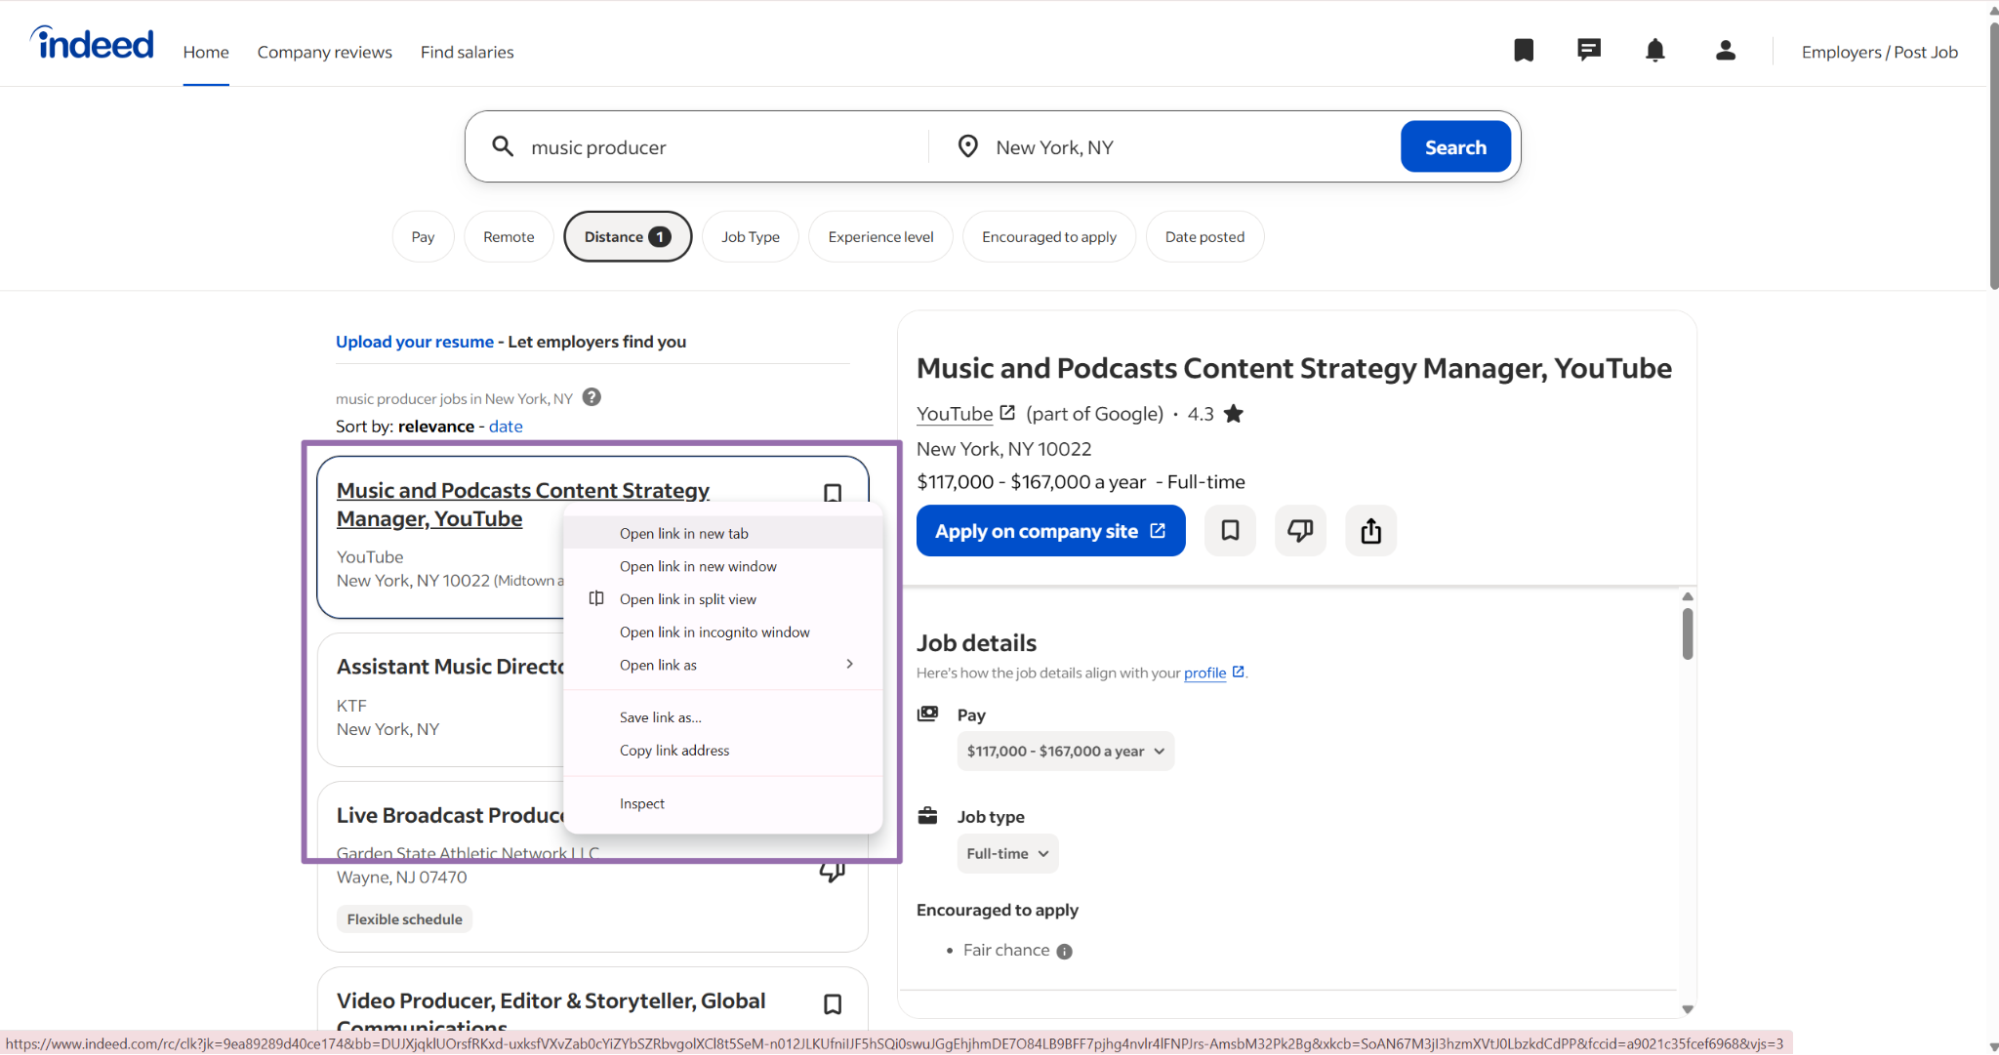
Task: Open YouTube company link in details
Action: [954, 413]
